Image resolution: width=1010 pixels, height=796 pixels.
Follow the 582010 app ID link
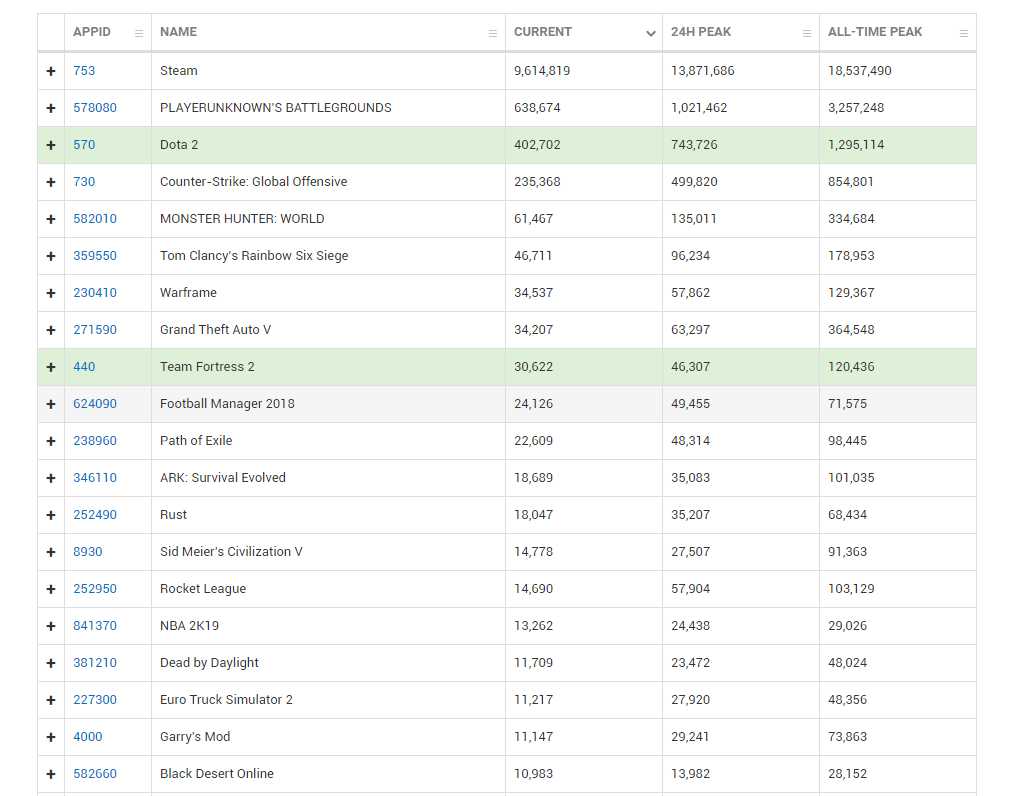95,219
